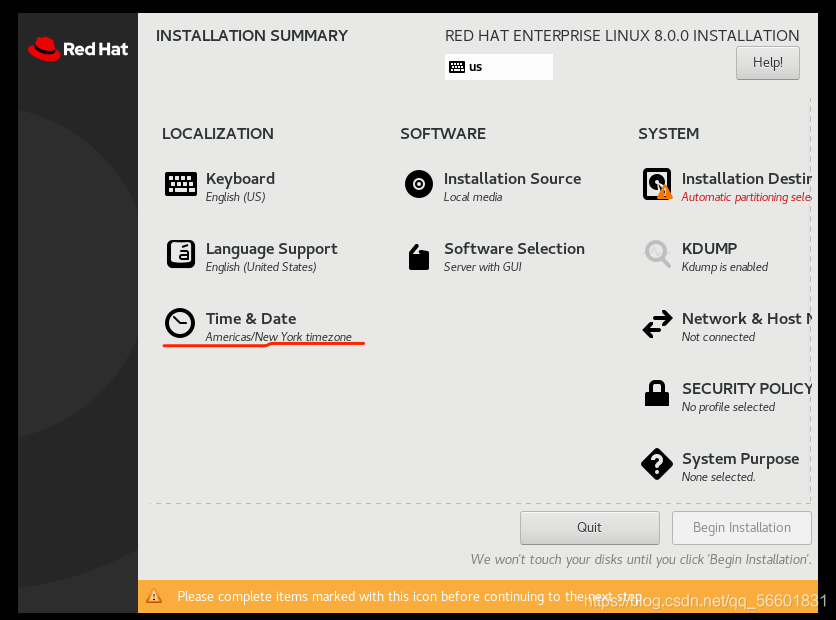This screenshot has height=620, width=836.
Task: Click the Installation Destination disk icon
Action: [x=657, y=184]
